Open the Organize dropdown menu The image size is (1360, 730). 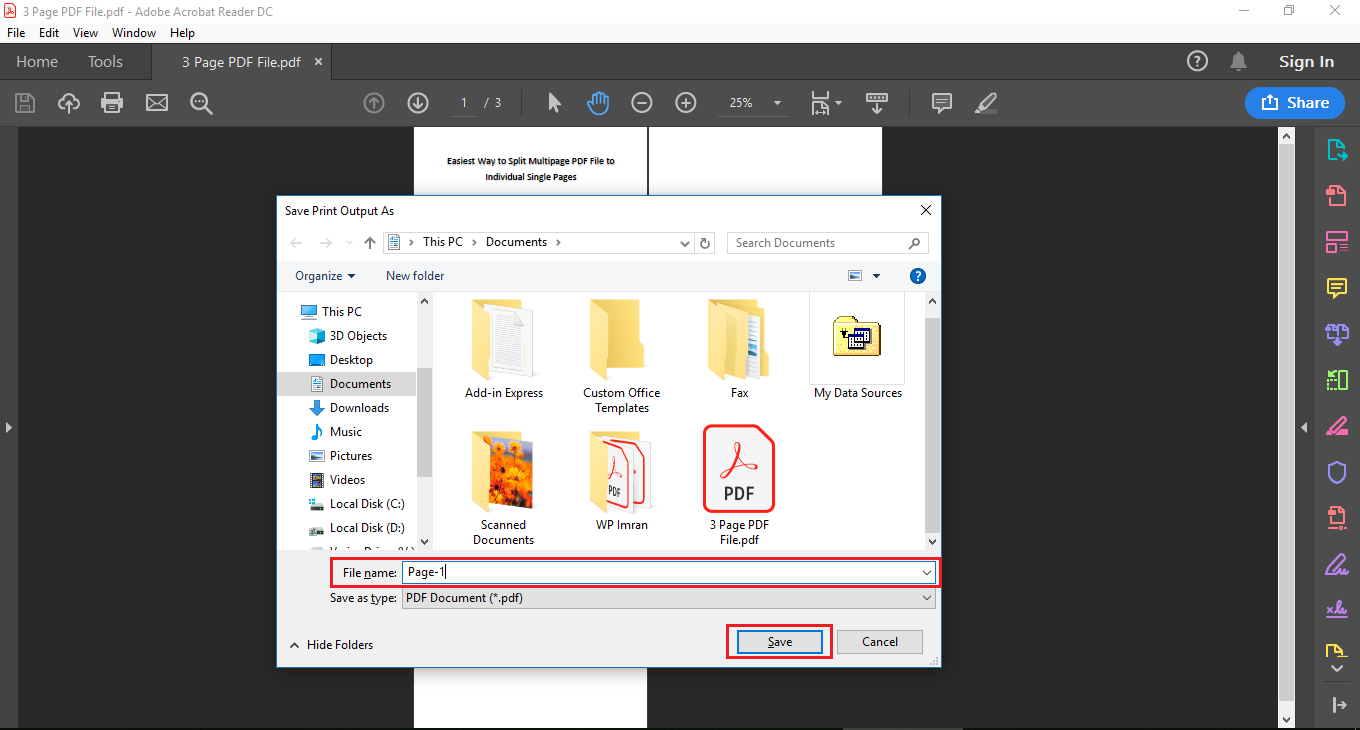click(325, 276)
